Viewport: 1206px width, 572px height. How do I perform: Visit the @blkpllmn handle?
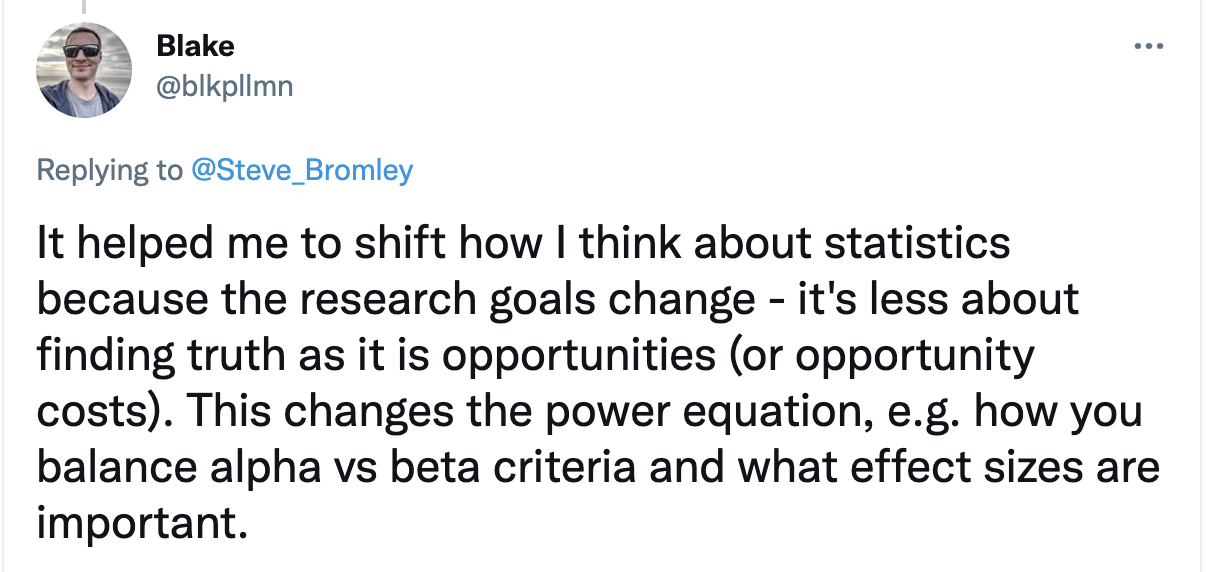225,87
